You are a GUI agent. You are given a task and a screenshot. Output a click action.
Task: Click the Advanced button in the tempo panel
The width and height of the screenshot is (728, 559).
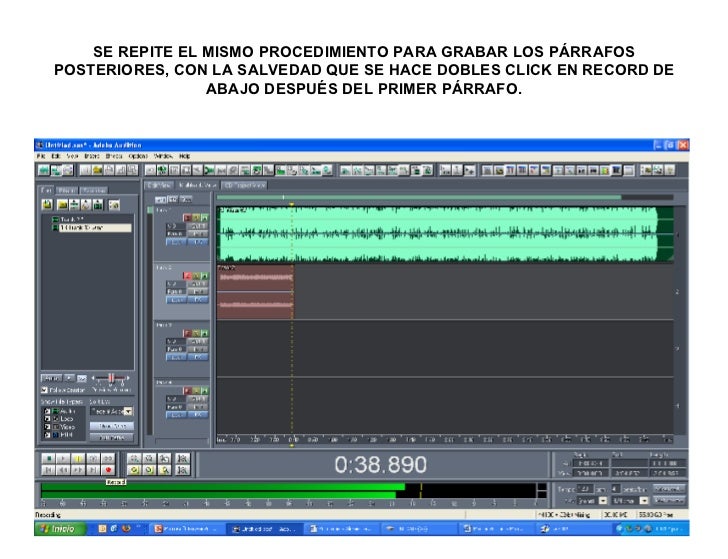click(x=668, y=489)
